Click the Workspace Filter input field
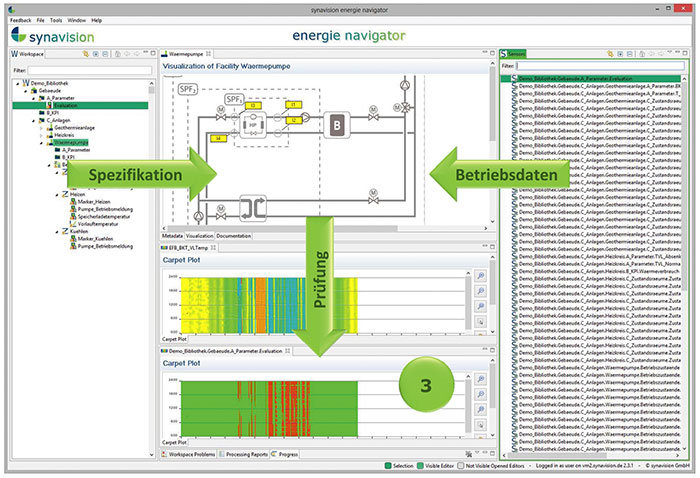700x478 pixels. tap(89, 71)
